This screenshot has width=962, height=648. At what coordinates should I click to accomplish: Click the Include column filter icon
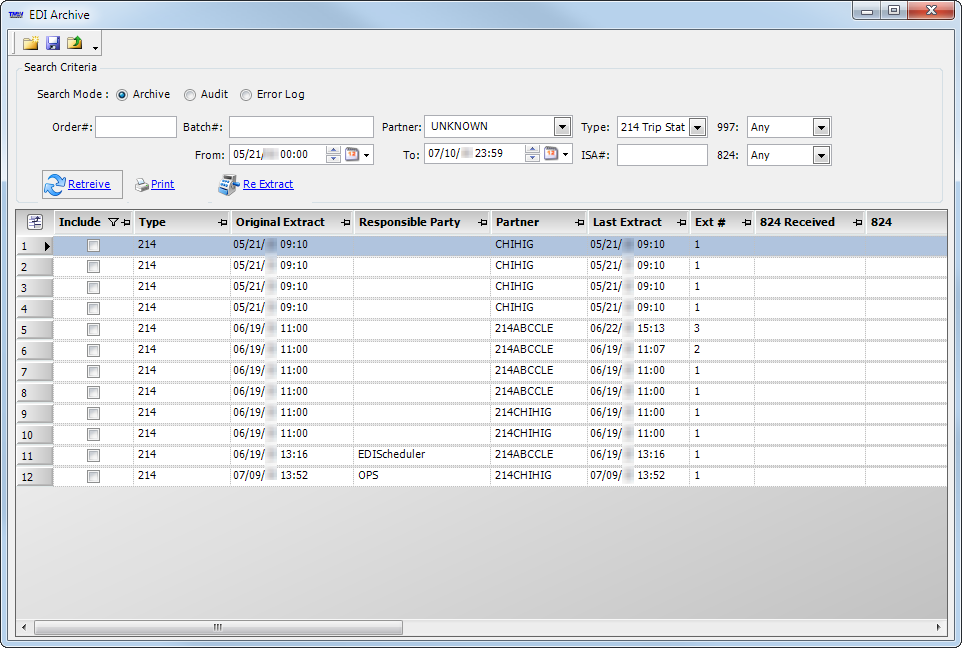tap(112, 222)
